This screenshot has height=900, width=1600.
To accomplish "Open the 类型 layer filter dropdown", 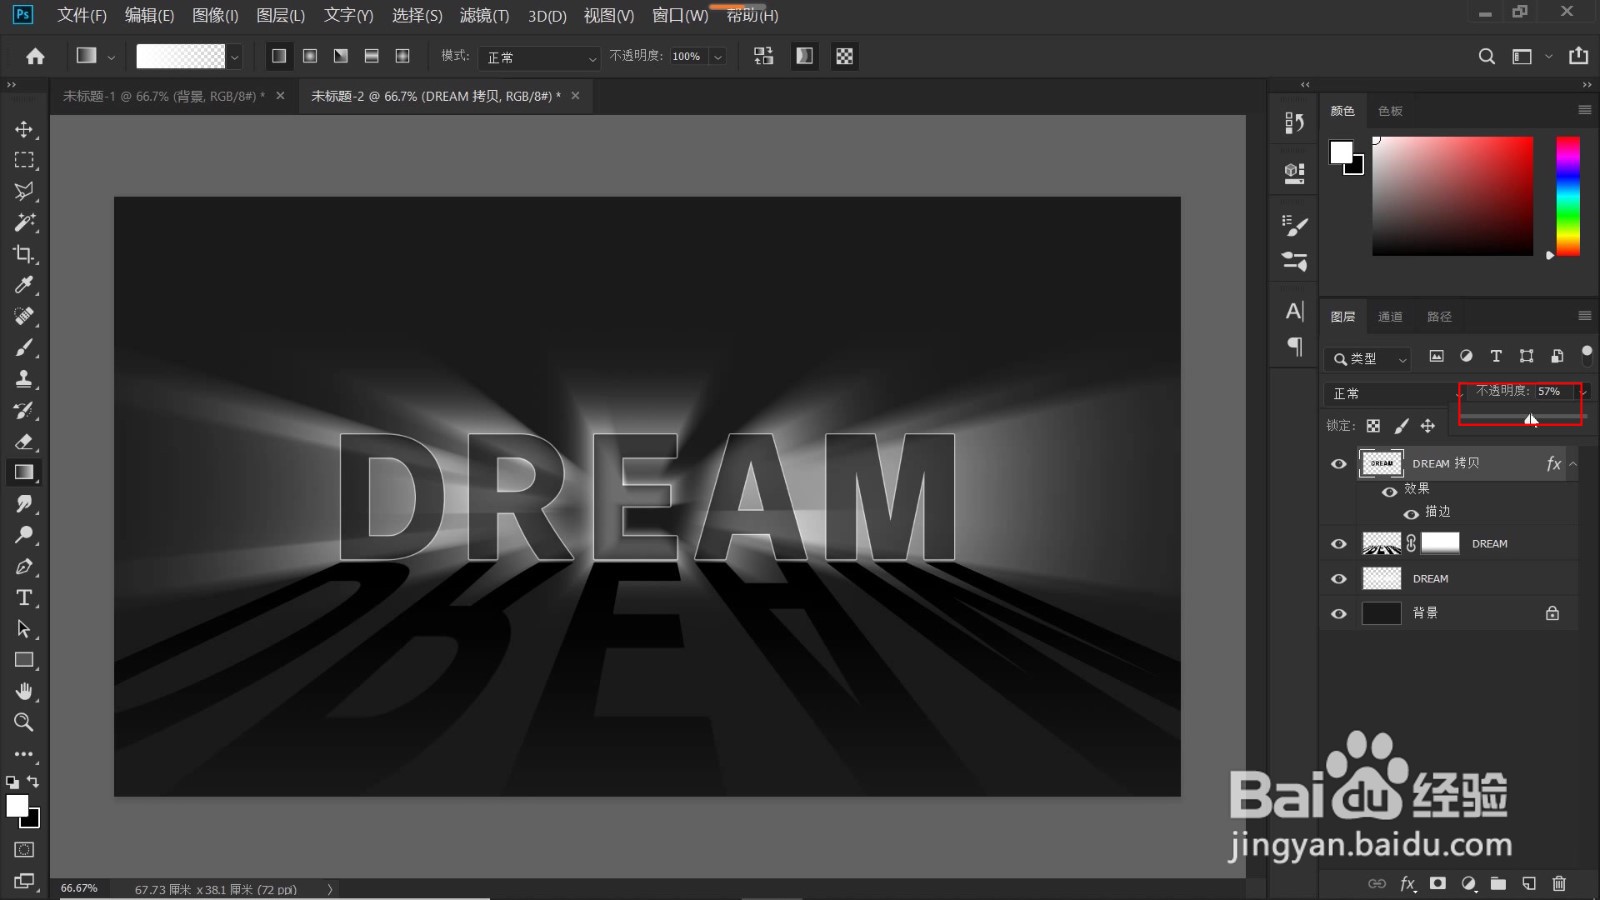I will pos(1368,358).
